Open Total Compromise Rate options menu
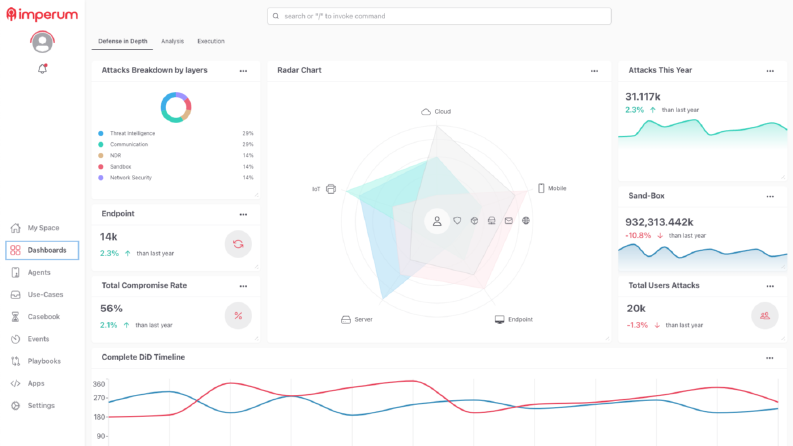Image resolution: width=793 pixels, height=446 pixels. pyautogui.click(x=243, y=286)
